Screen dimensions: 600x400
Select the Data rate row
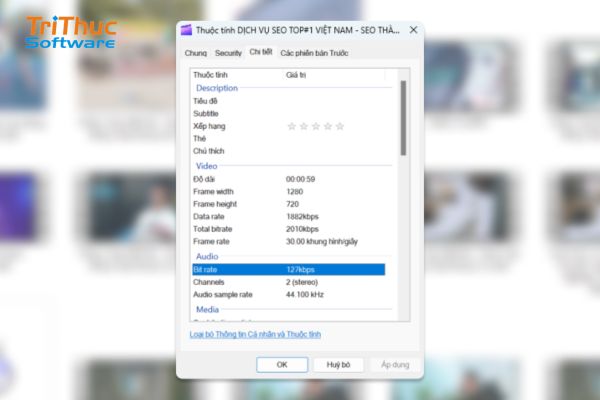(x=289, y=217)
